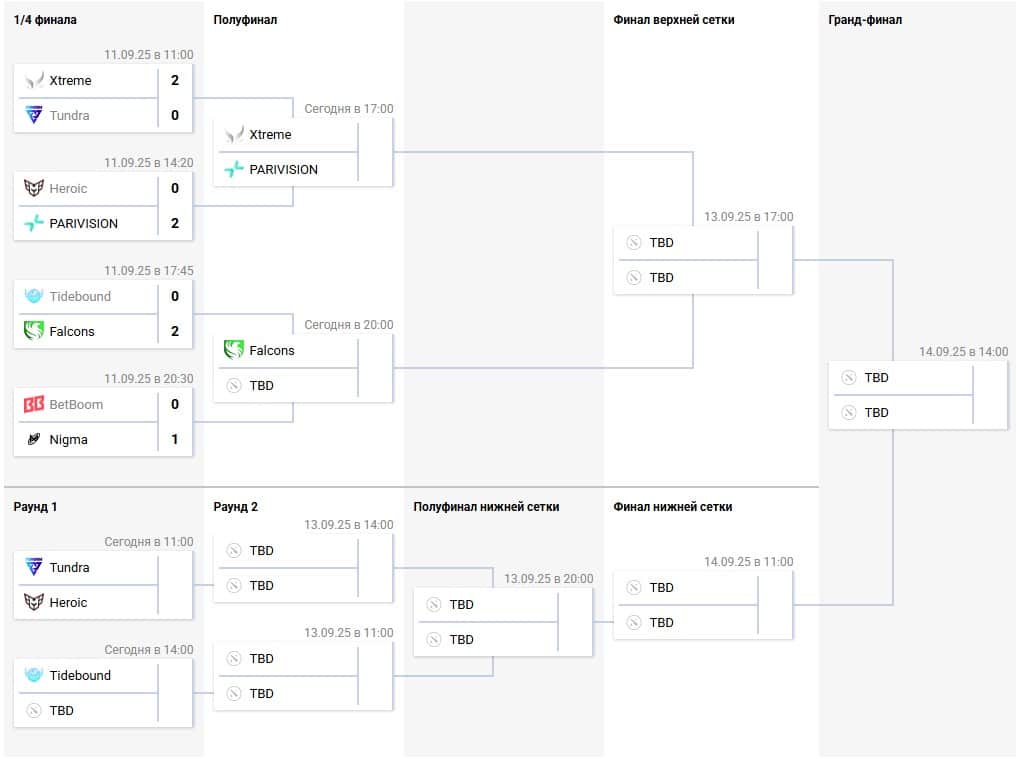Screen dimensions: 1016x759
Task: Click the Tundra logo in the 1/4 финала match
Action: tap(34, 115)
